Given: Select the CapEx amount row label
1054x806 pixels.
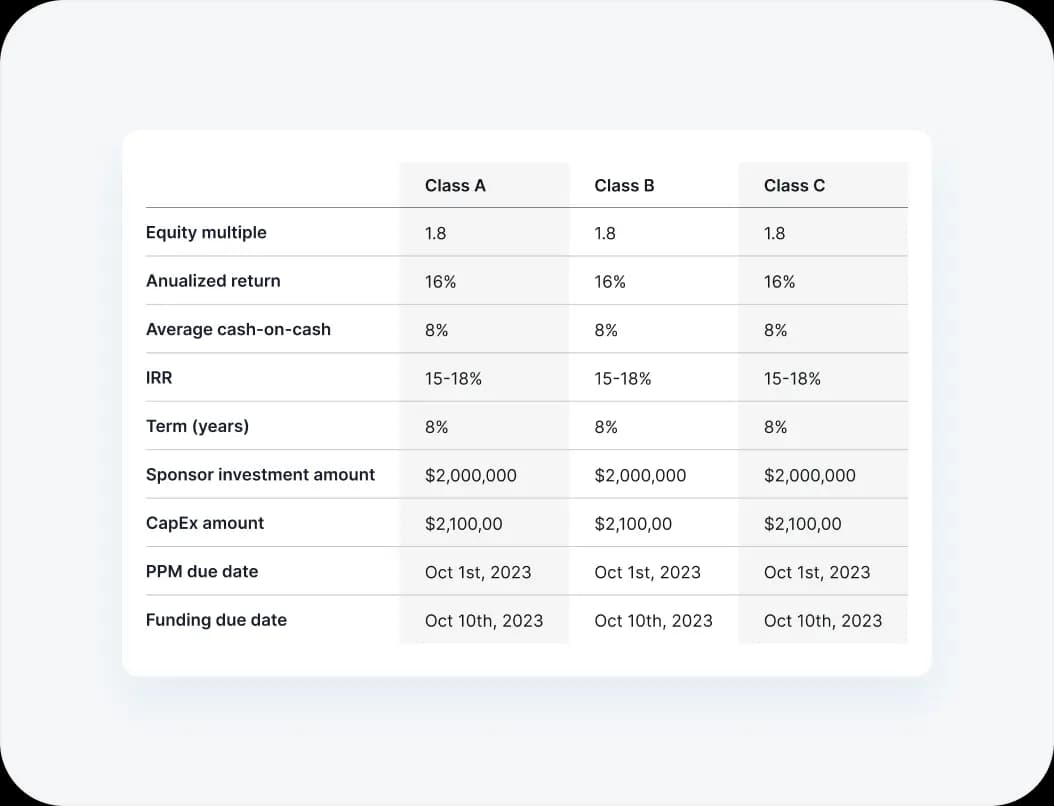Looking at the screenshot, I should (205, 523).
